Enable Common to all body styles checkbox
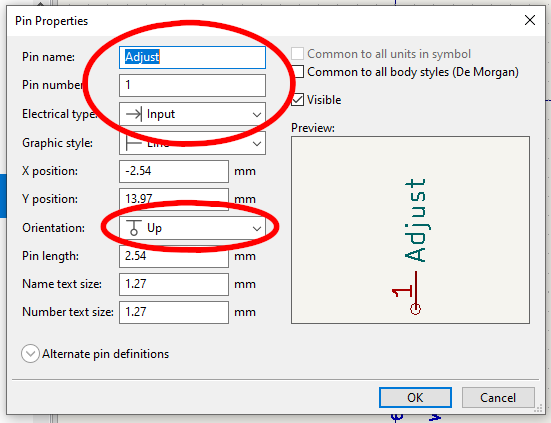The height and width of the screenshot is (423, 551). (298, 72)
